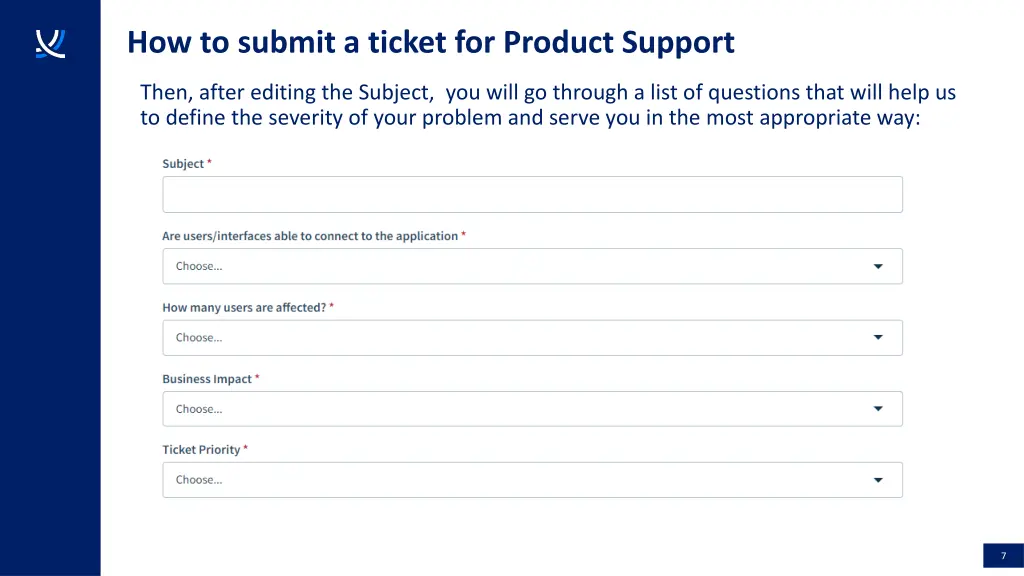Screen dimensions: 1024x576
Task: Click the Subject text input box
Action: (x=532, y=195)
